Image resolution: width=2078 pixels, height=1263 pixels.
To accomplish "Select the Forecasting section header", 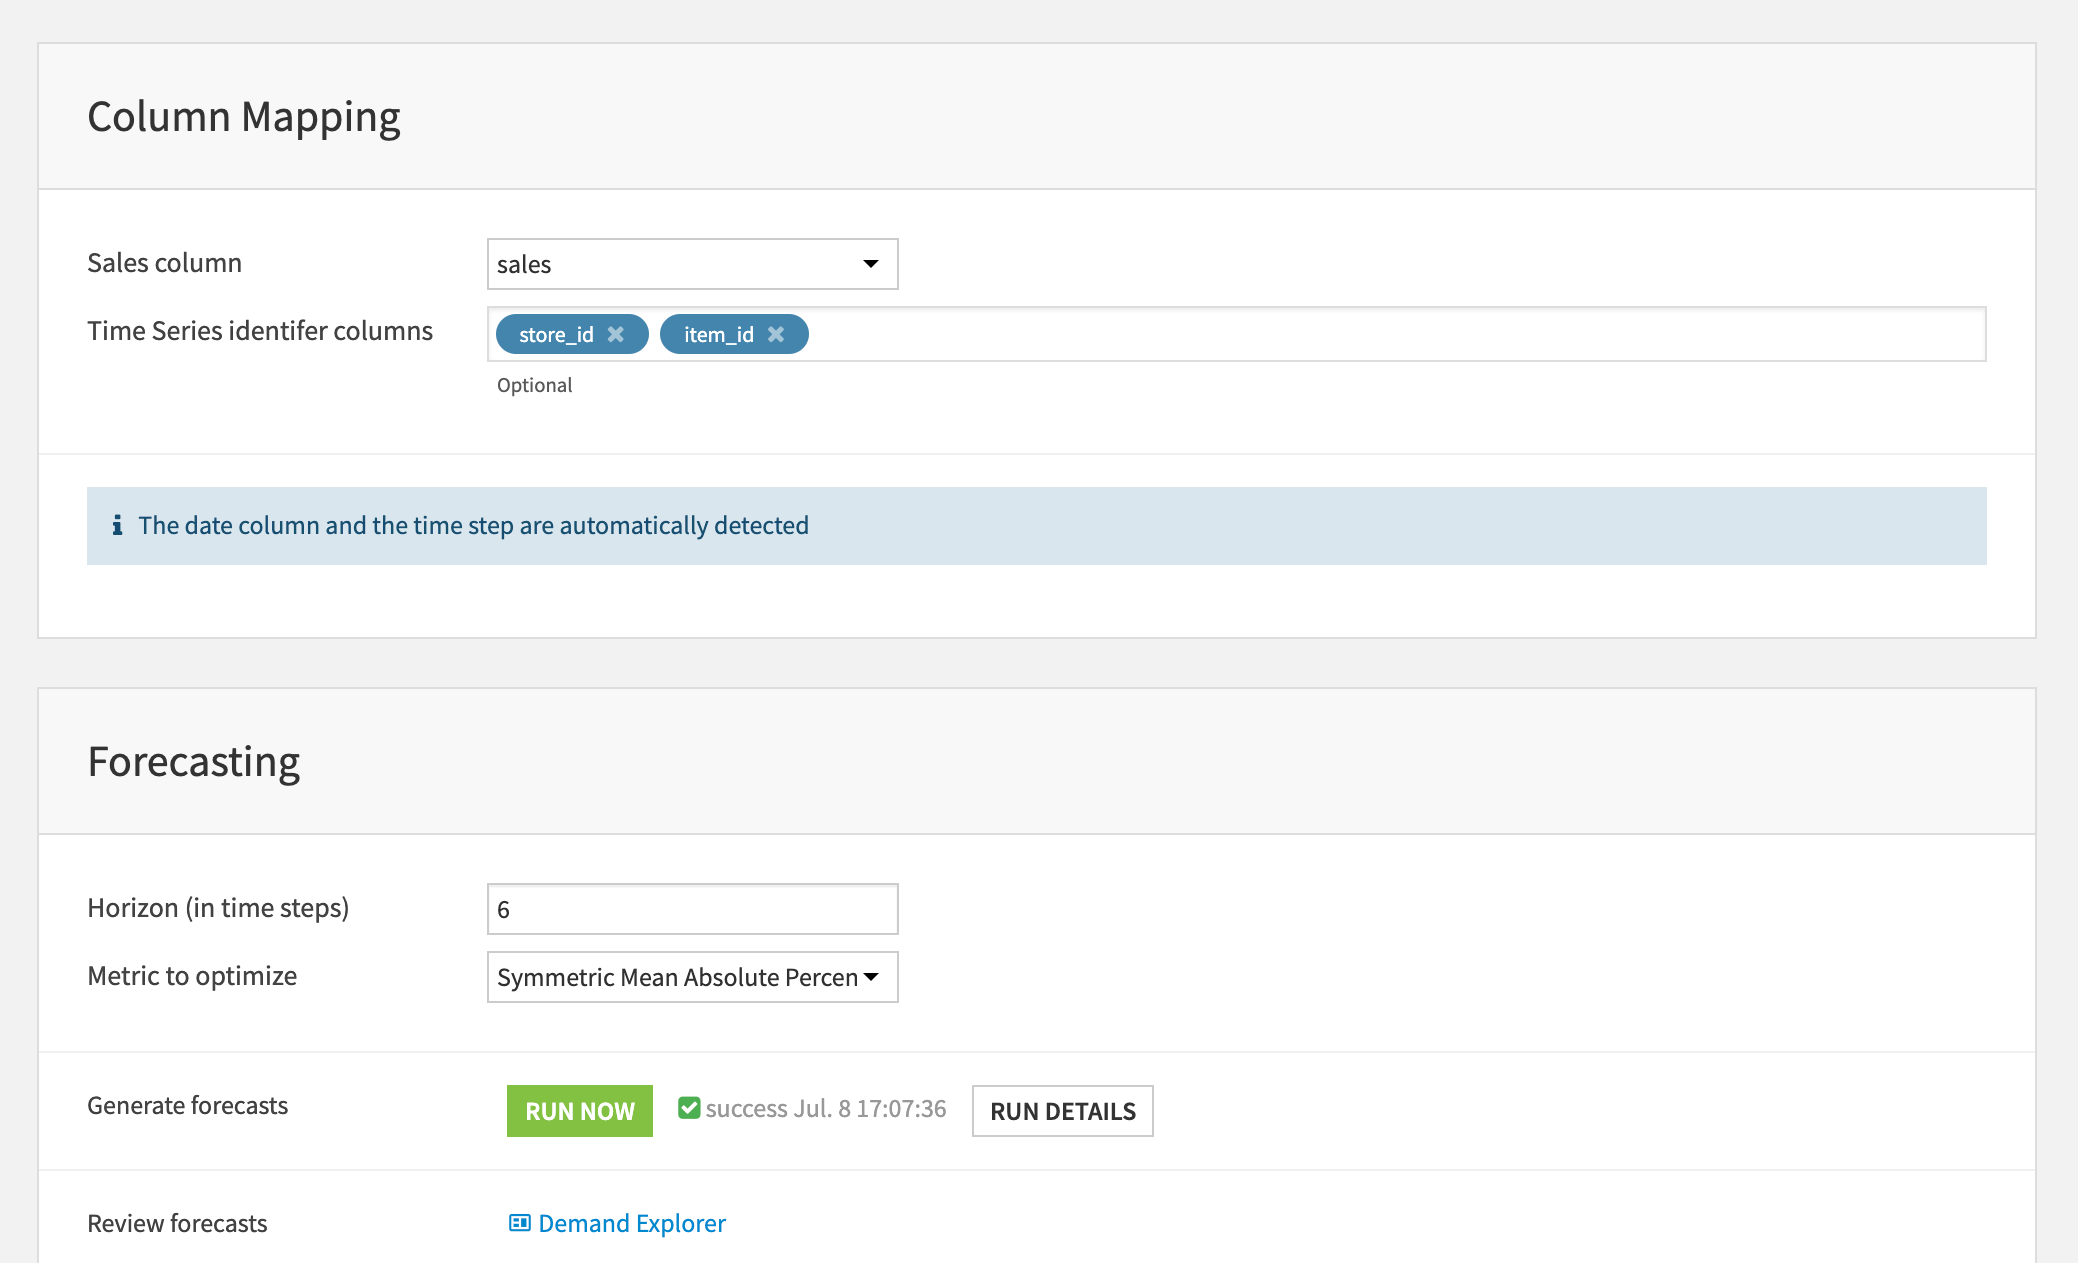I will click(x=193, y=760).
